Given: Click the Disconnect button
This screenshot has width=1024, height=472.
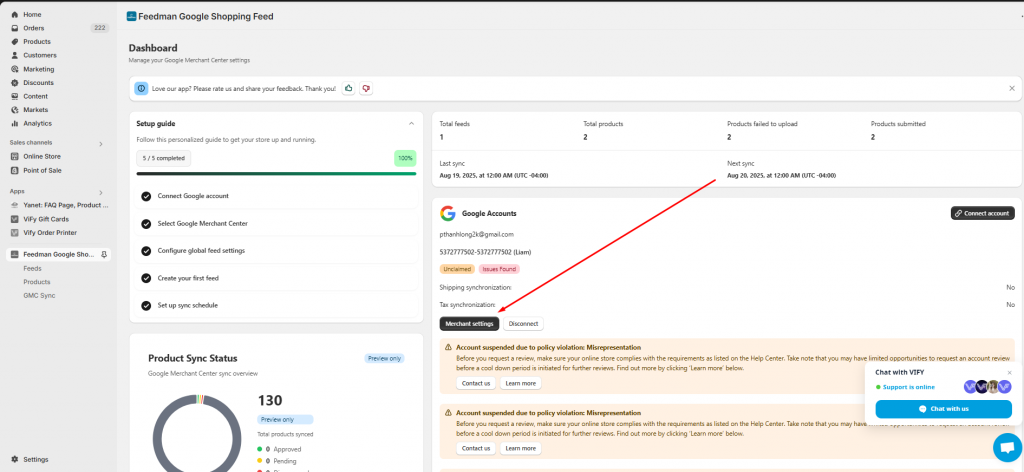Looking at the screenshot, I should point(523,324).
